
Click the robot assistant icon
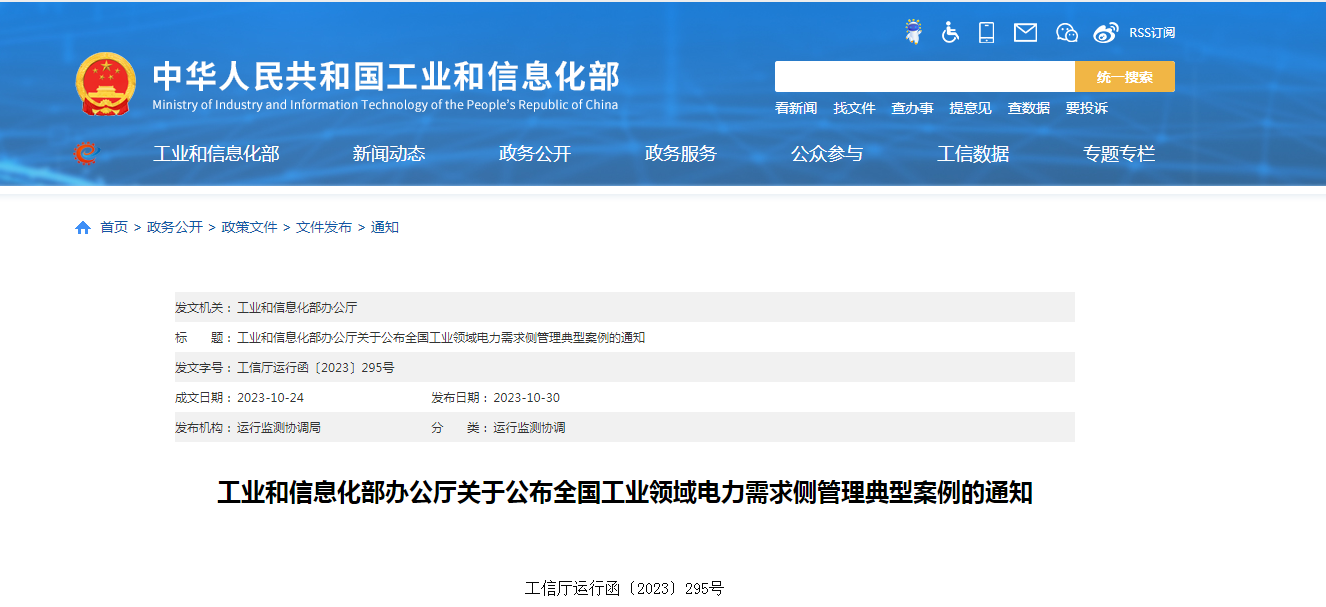point(912,31)
